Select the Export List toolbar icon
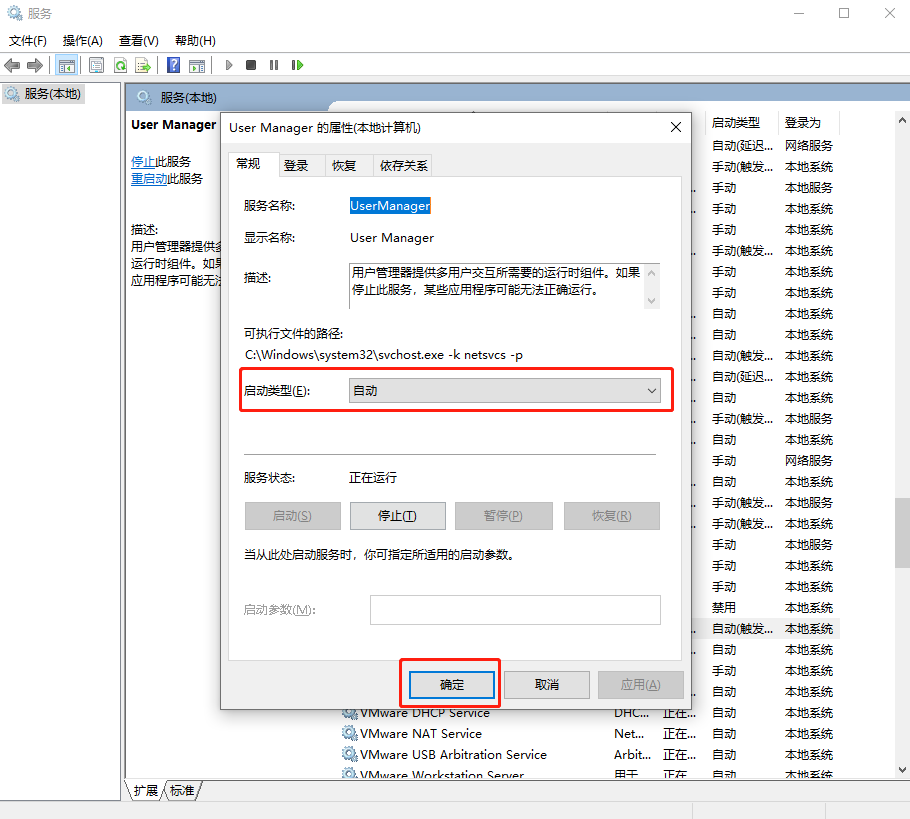 coord(144,65)
